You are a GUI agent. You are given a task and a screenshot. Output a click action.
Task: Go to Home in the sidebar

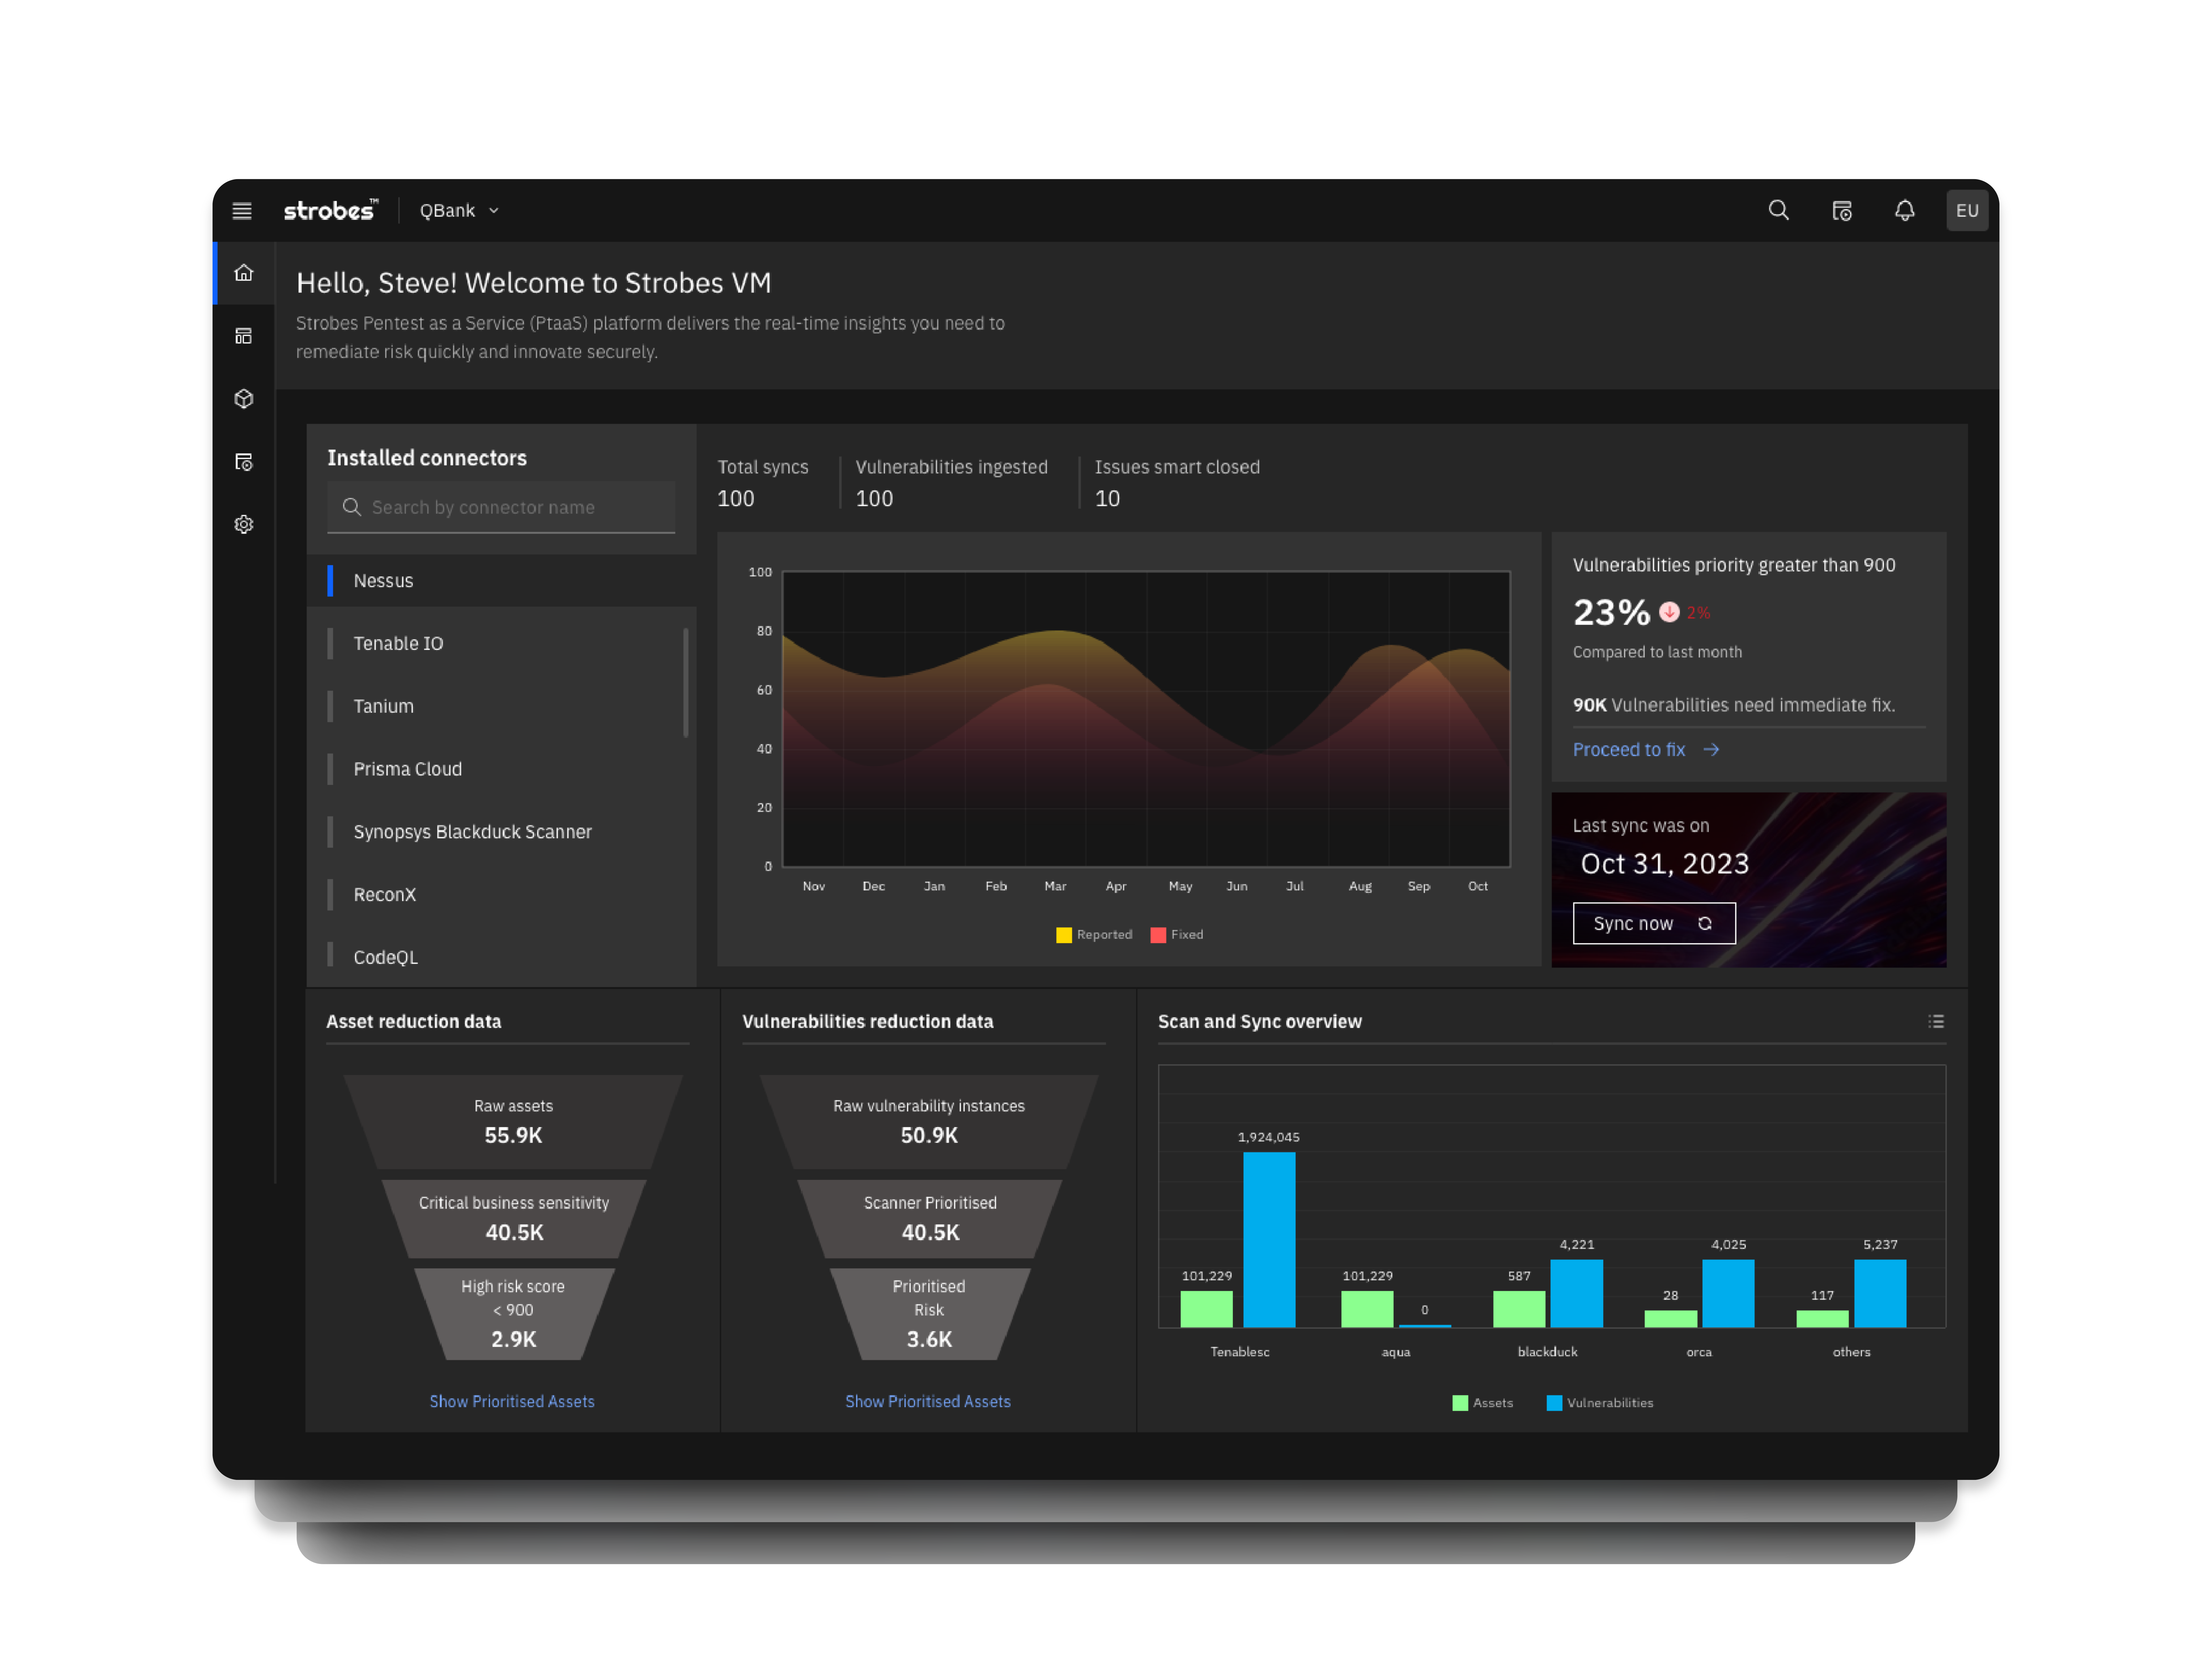click(x=244, y=273)
